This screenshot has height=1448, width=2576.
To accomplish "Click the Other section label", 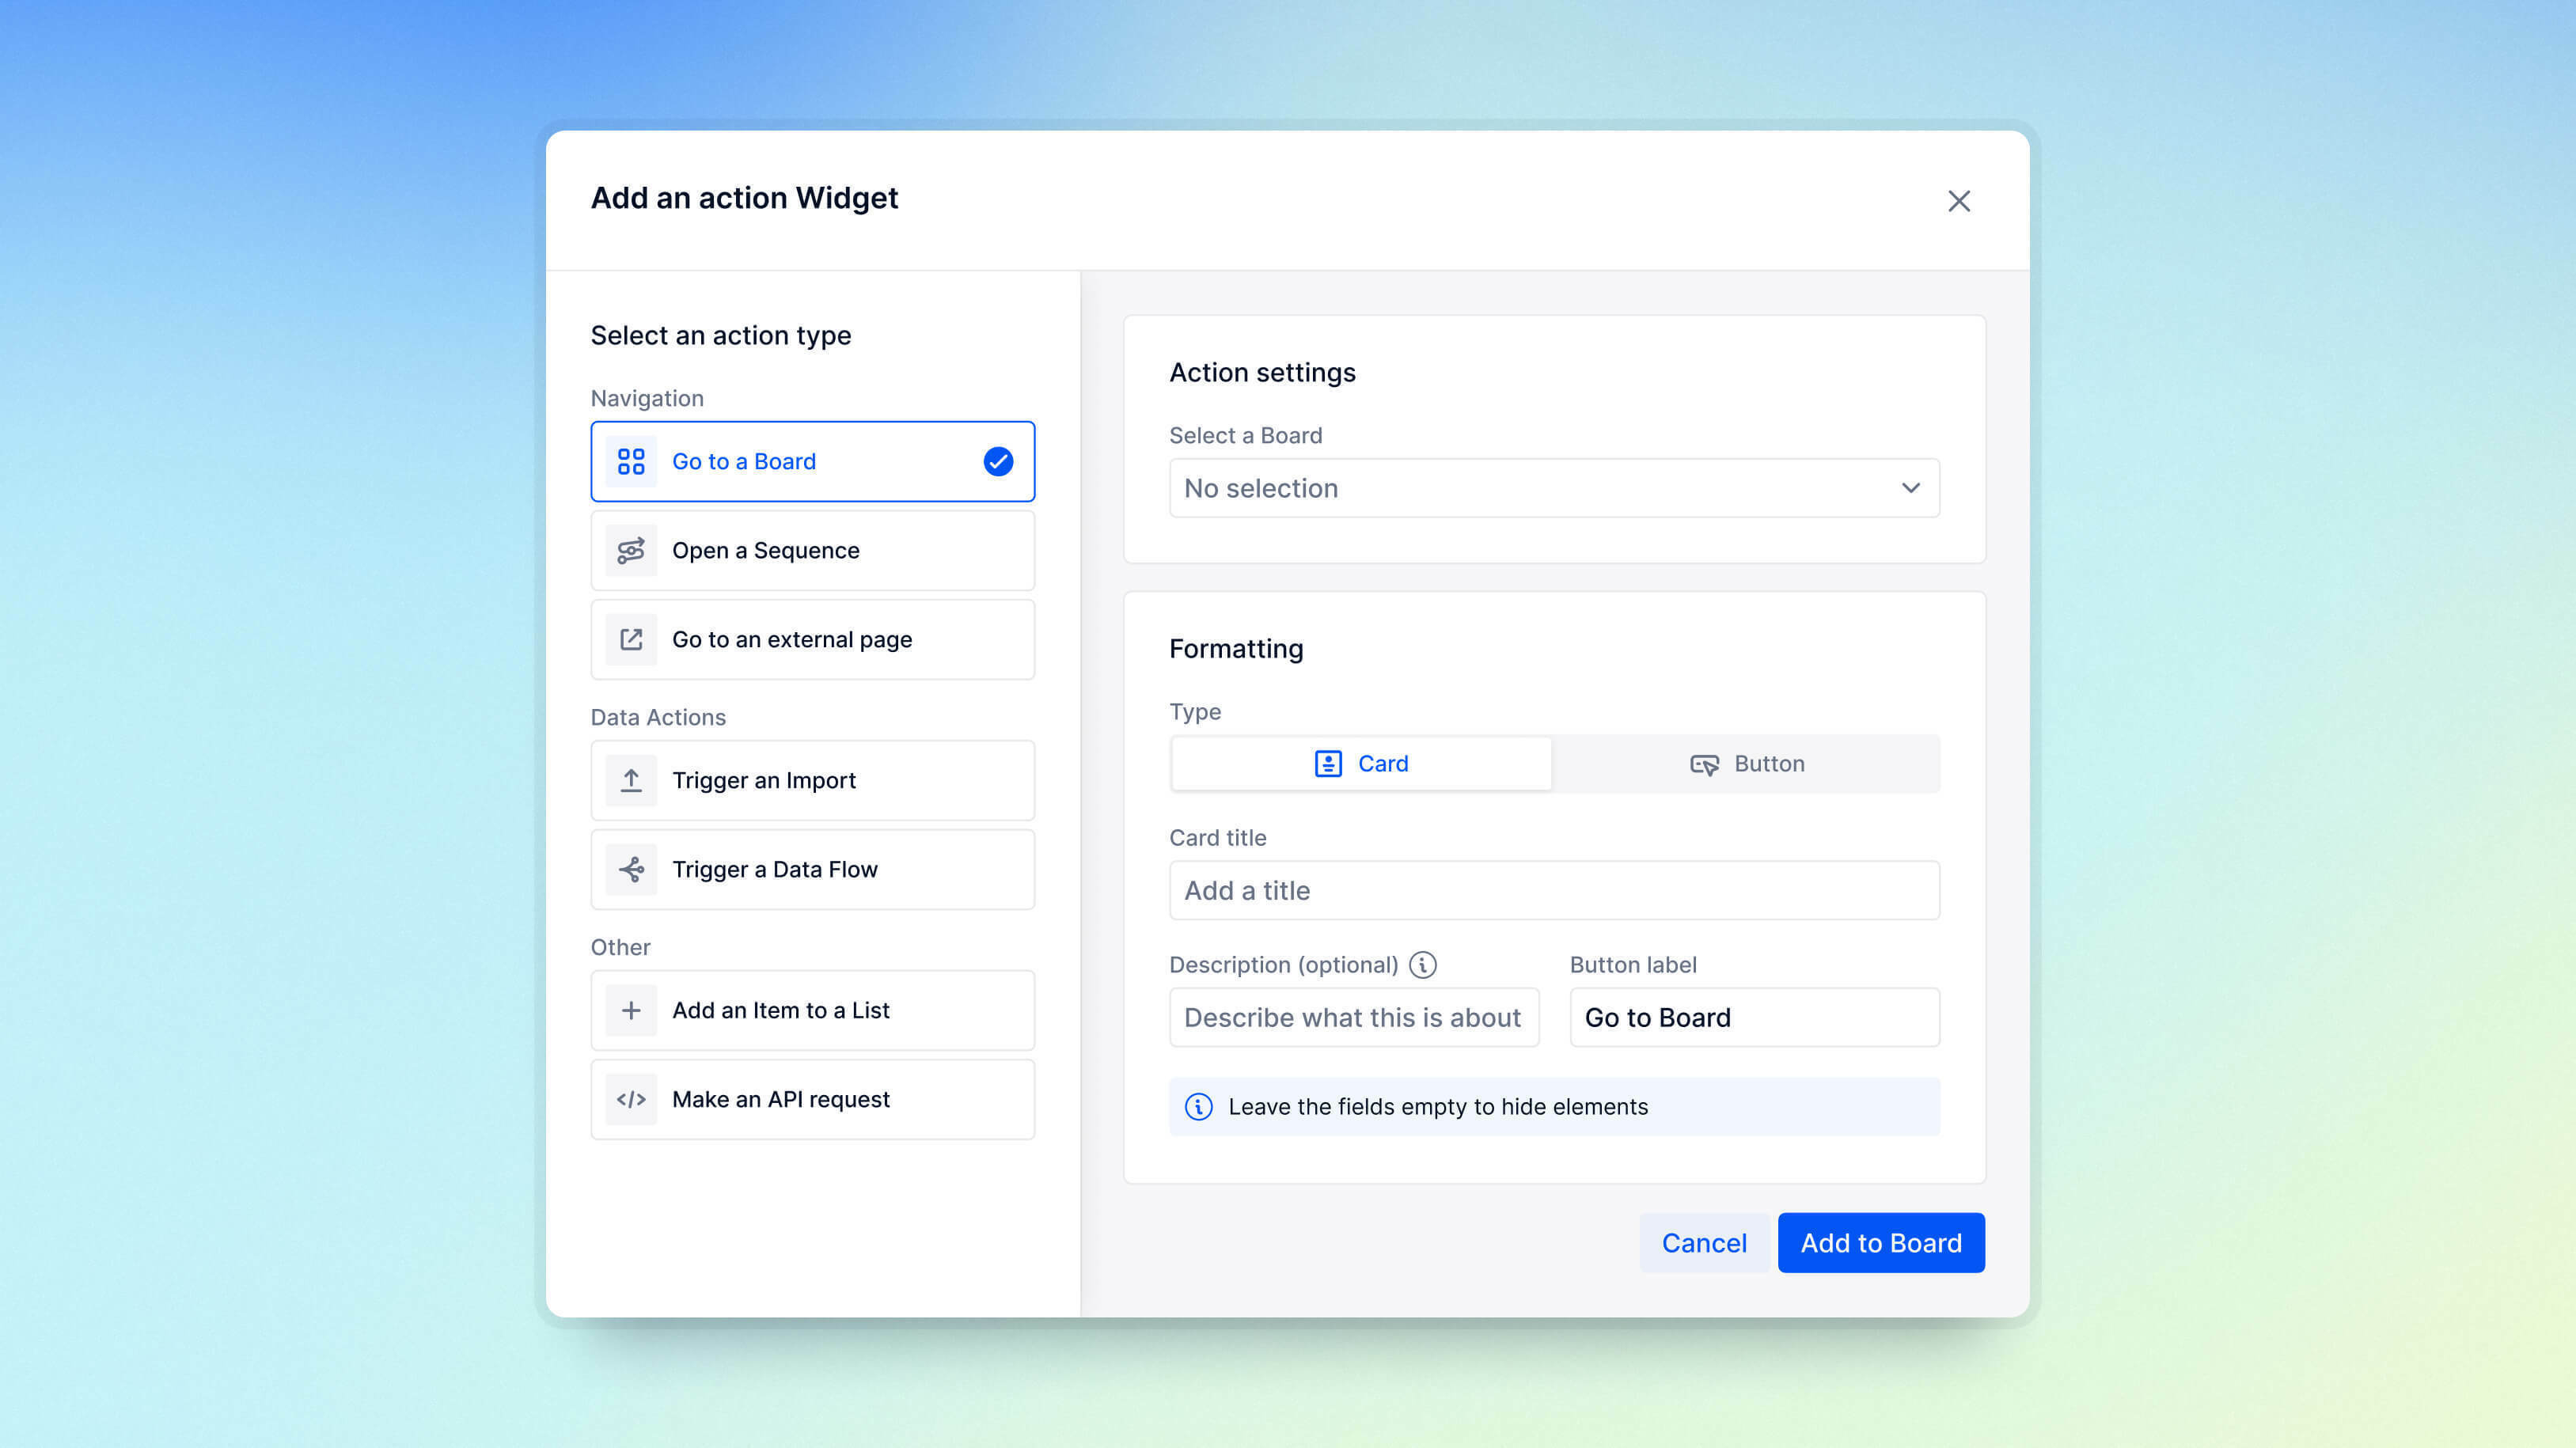I will click(x=620, y=947).
